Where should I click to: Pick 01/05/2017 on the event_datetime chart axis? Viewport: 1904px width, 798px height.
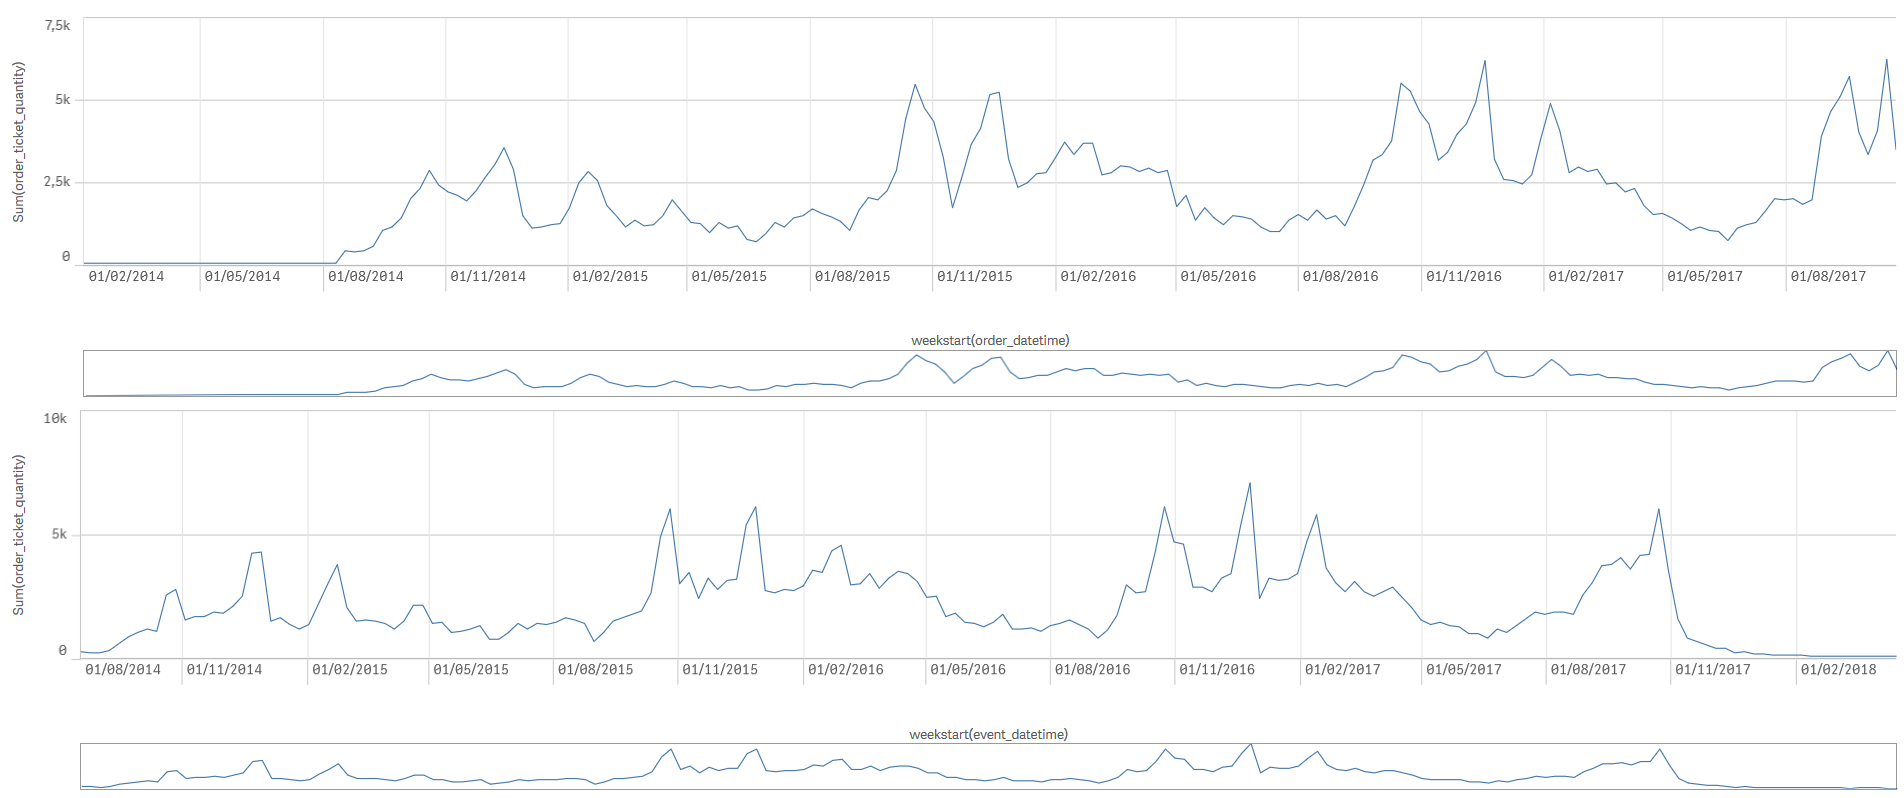(1464, 669)
